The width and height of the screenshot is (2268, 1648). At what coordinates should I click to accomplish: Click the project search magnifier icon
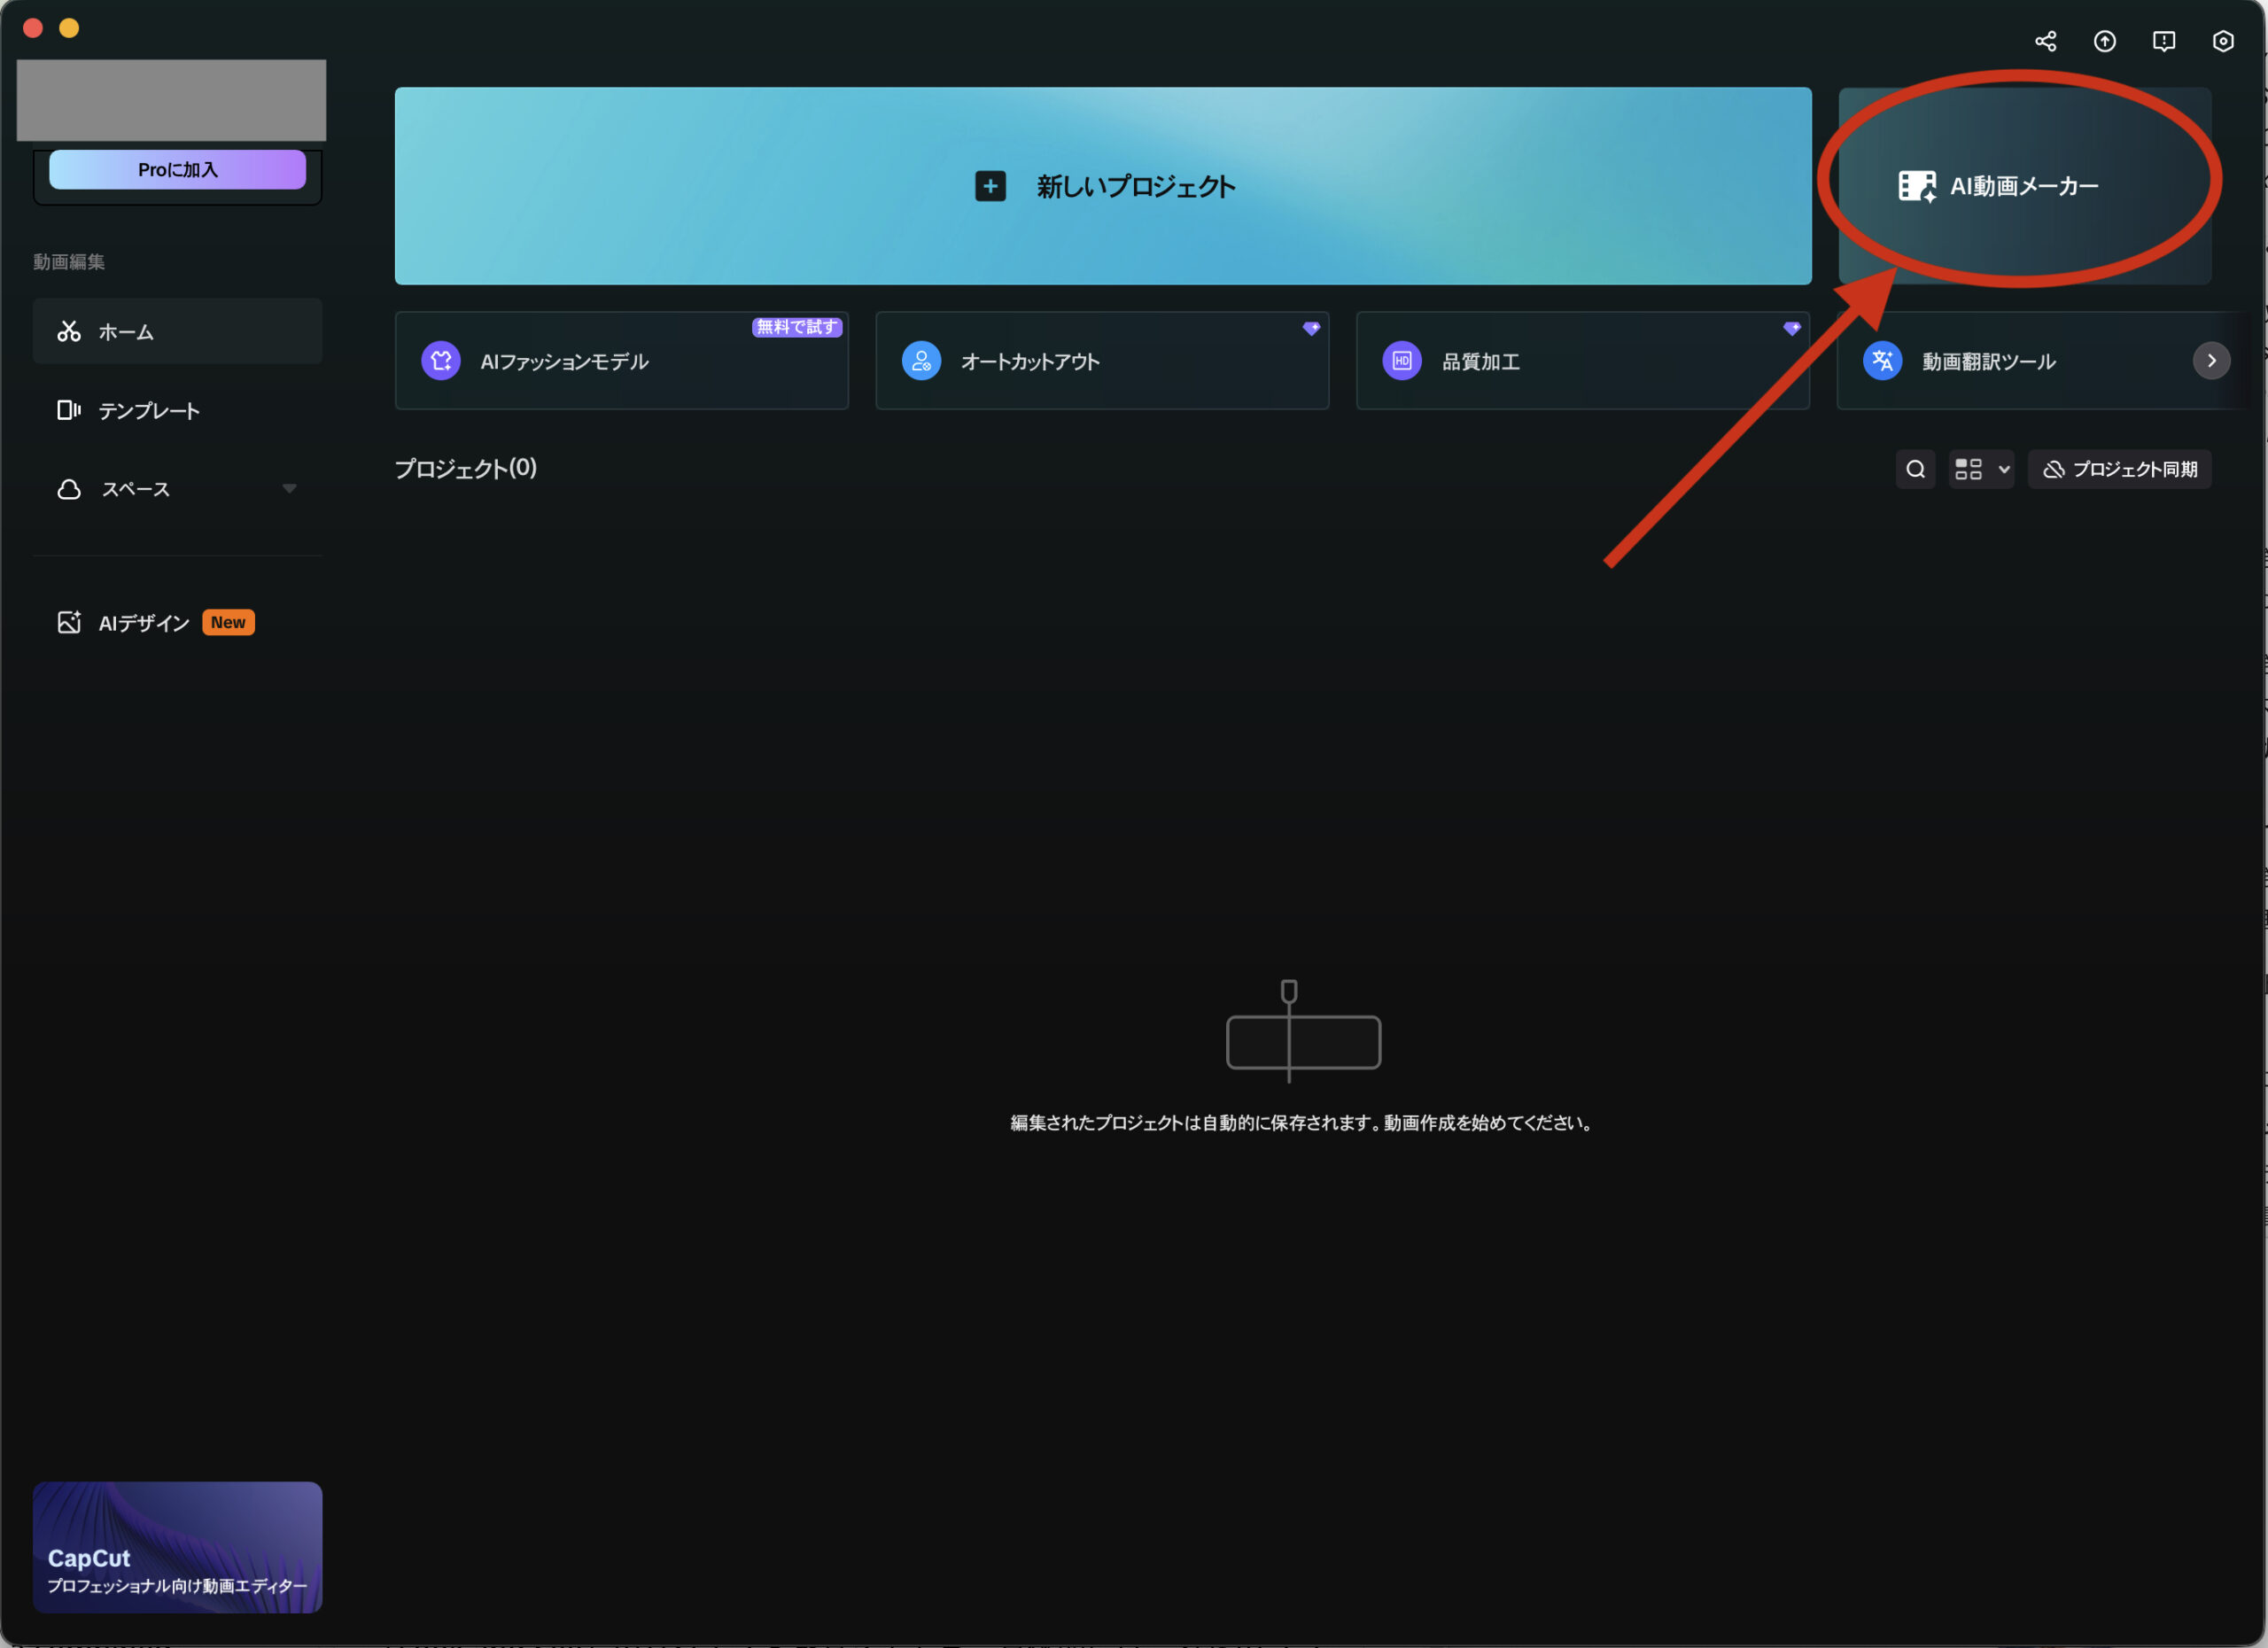1915,469
